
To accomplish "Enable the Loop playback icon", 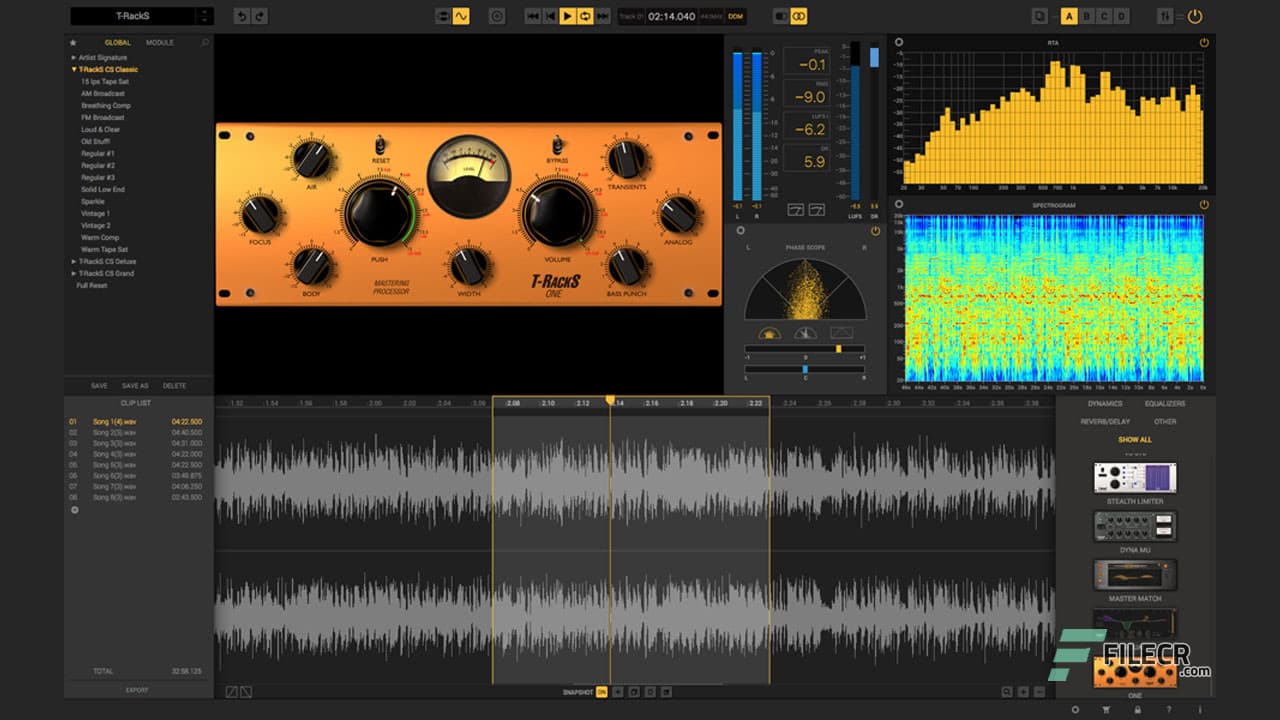I will (584, 16).
